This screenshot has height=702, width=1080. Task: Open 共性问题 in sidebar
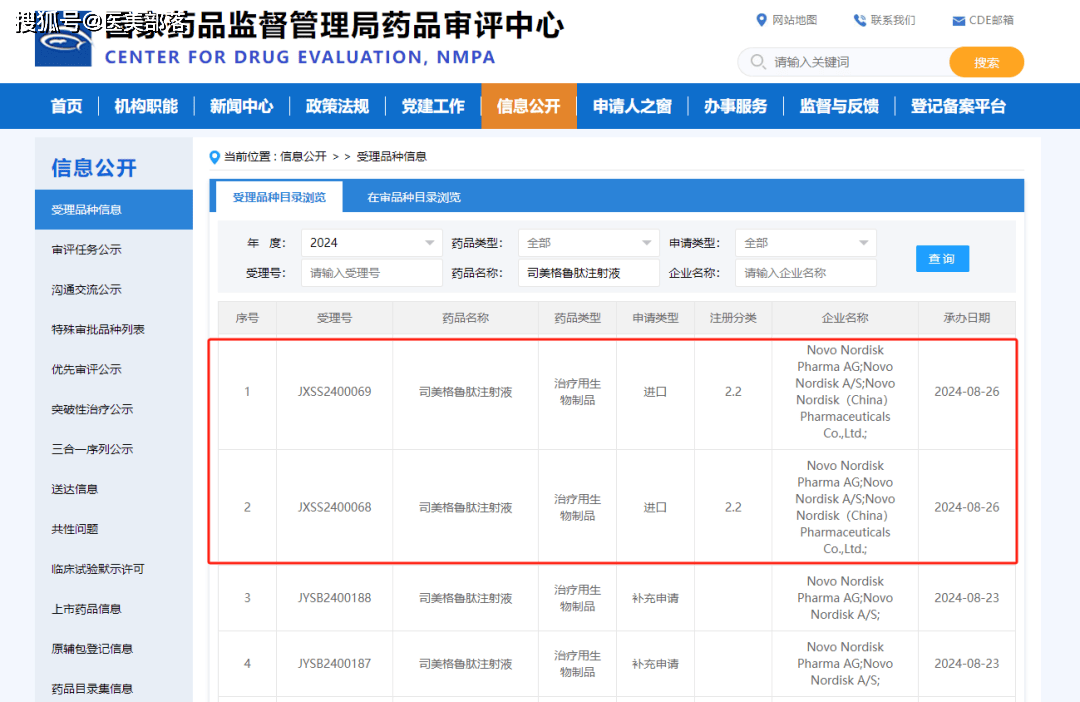[x=74, y=529]
